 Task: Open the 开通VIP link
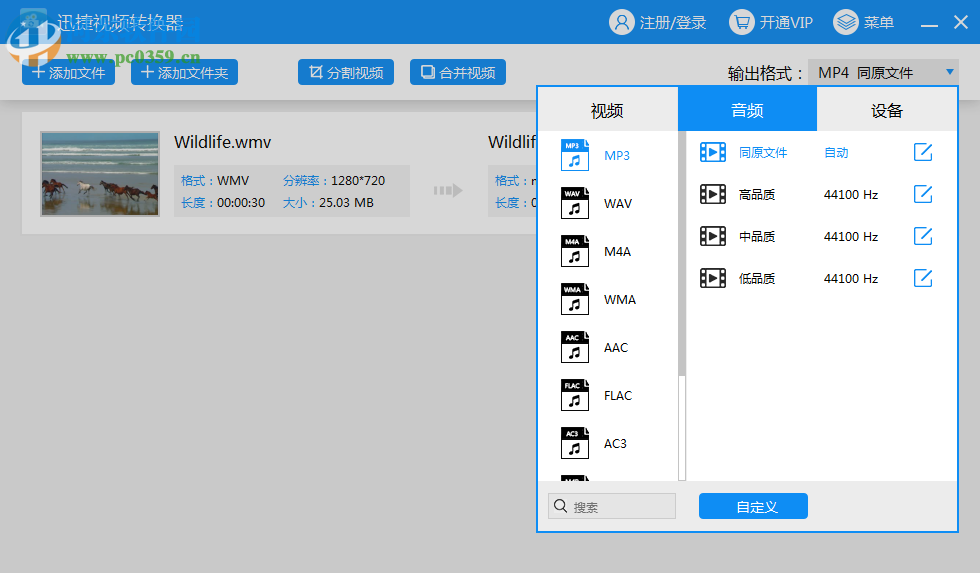[786, 23]
